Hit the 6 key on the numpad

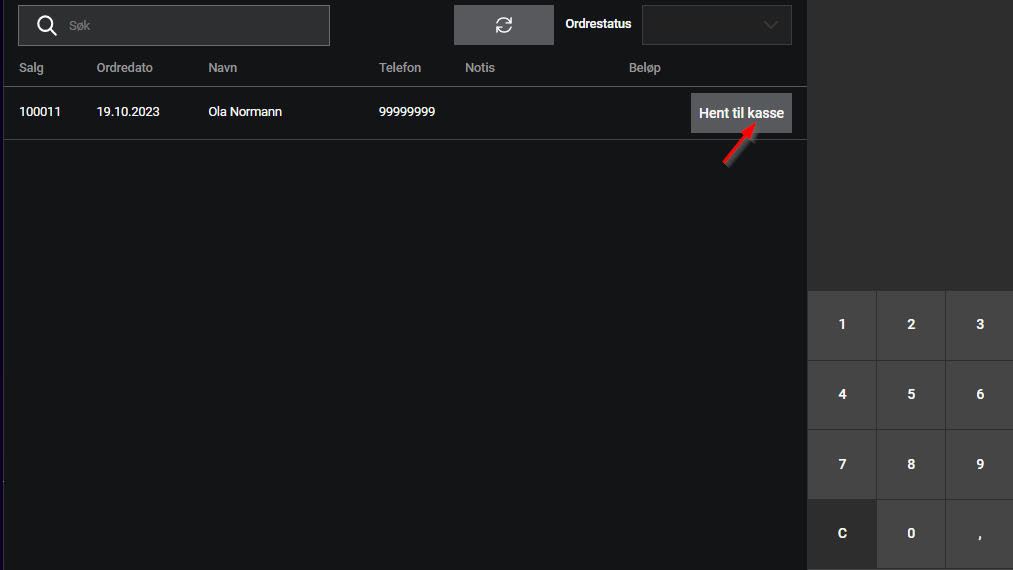pyautogui.click(x=979, y=395)
